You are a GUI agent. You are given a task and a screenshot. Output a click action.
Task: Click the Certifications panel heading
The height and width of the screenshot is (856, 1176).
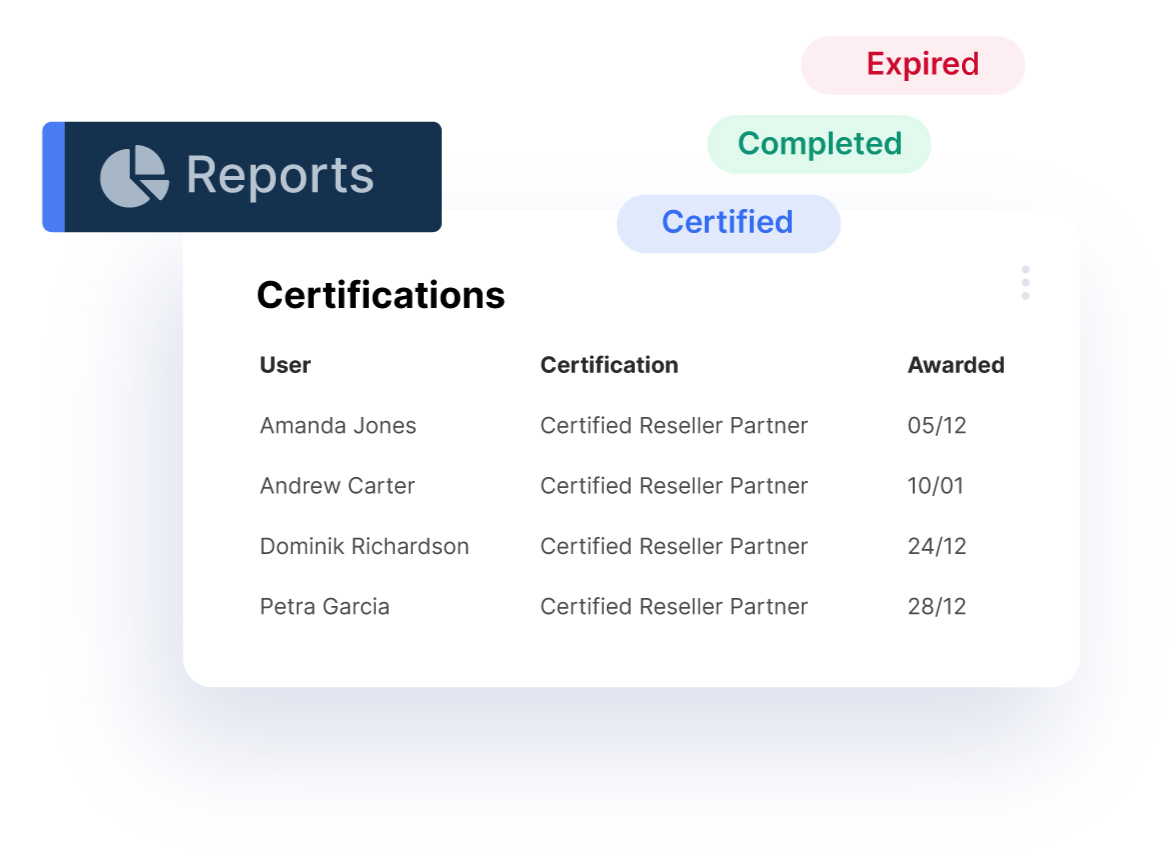pyautogui.click(x=380, y=295)
